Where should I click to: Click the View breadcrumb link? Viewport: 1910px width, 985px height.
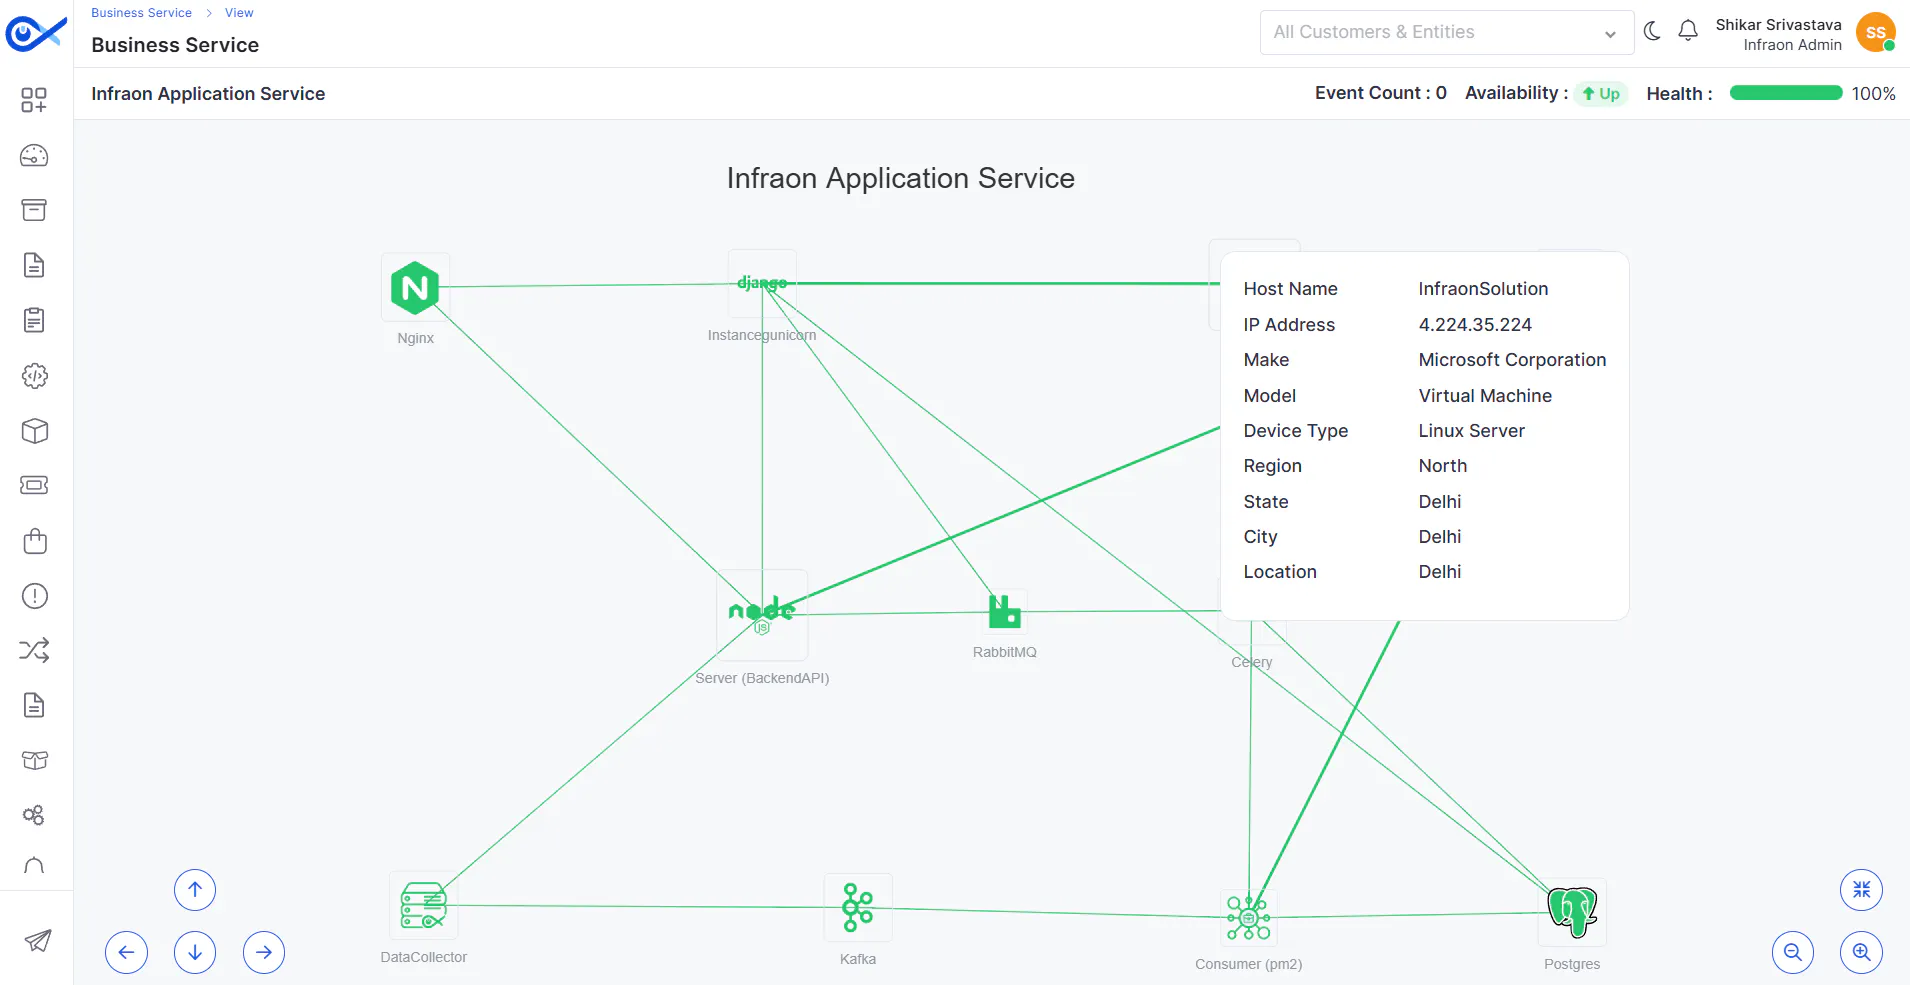(239, 13)
